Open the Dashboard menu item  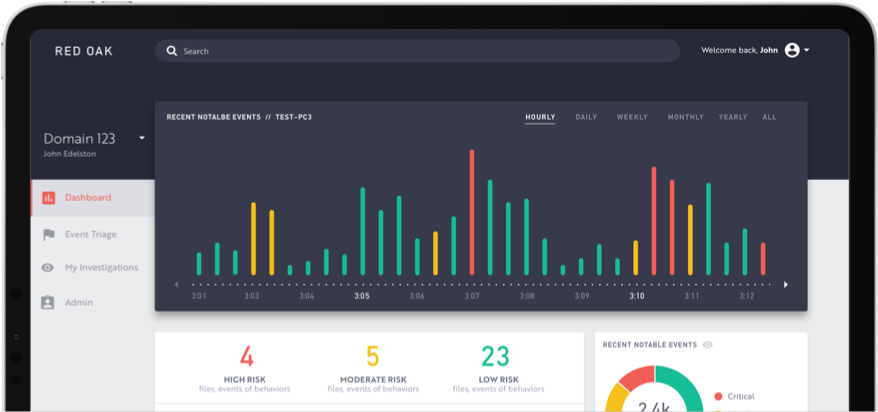(92, 198)
